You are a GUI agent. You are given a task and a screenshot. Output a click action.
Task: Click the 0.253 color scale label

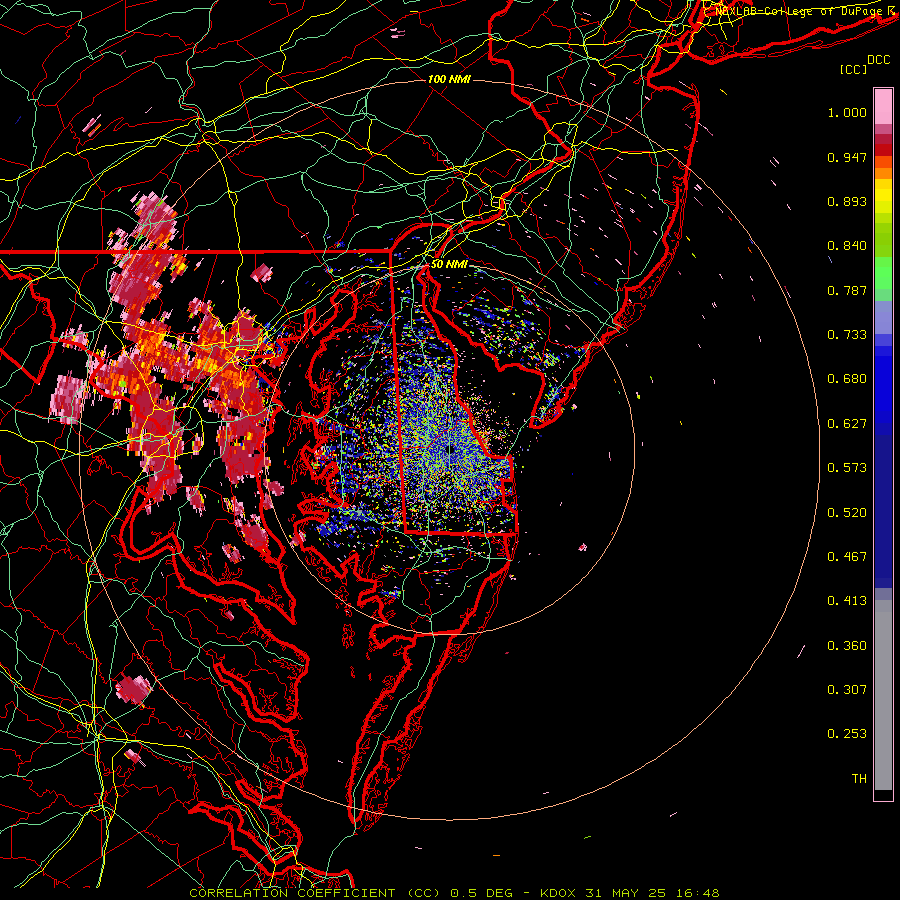(x=847, y=734)
